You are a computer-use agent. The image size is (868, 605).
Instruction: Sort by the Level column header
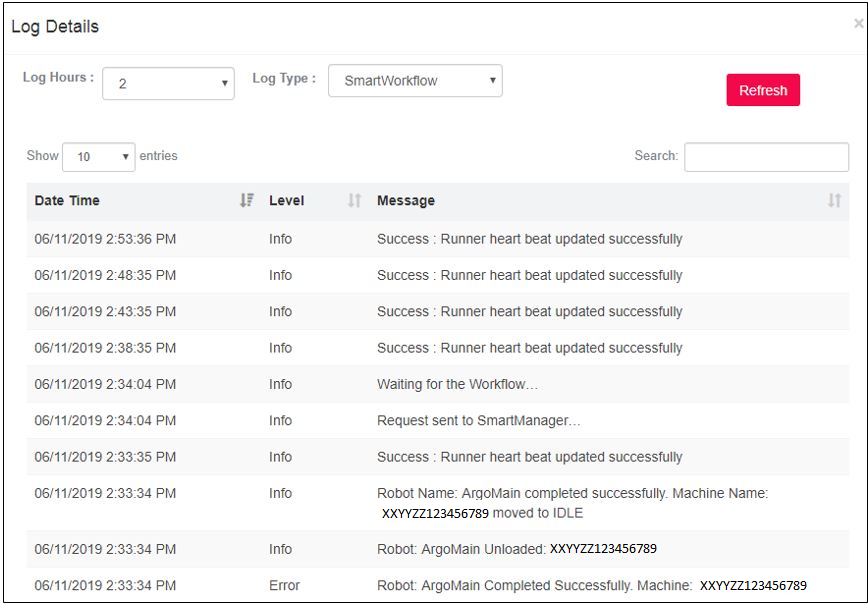pyautogui.click(x=287, y=201)
